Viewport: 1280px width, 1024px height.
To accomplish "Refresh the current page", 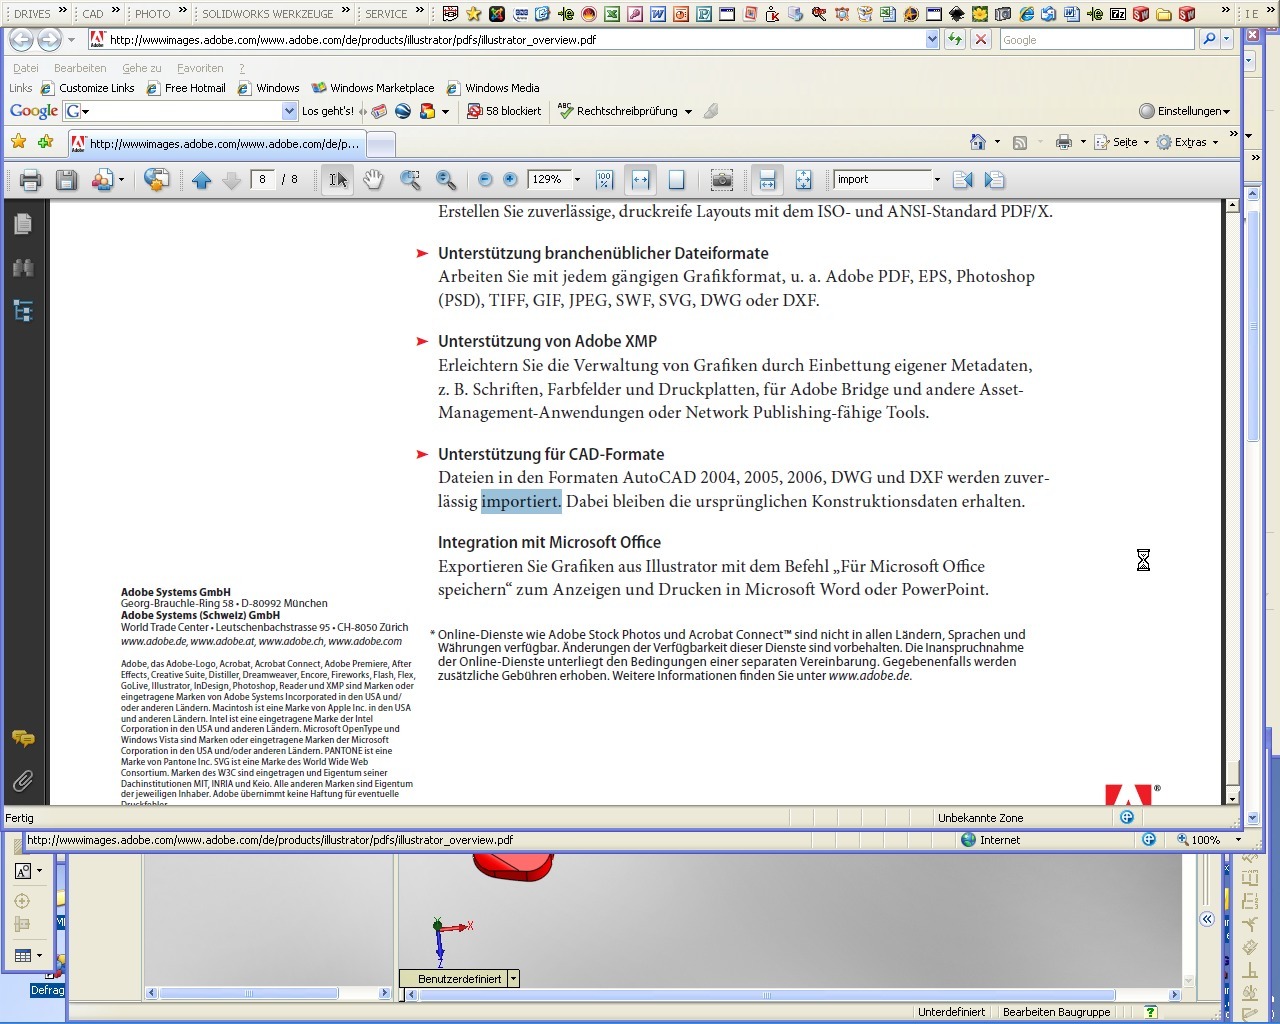I will coord(956,40).
